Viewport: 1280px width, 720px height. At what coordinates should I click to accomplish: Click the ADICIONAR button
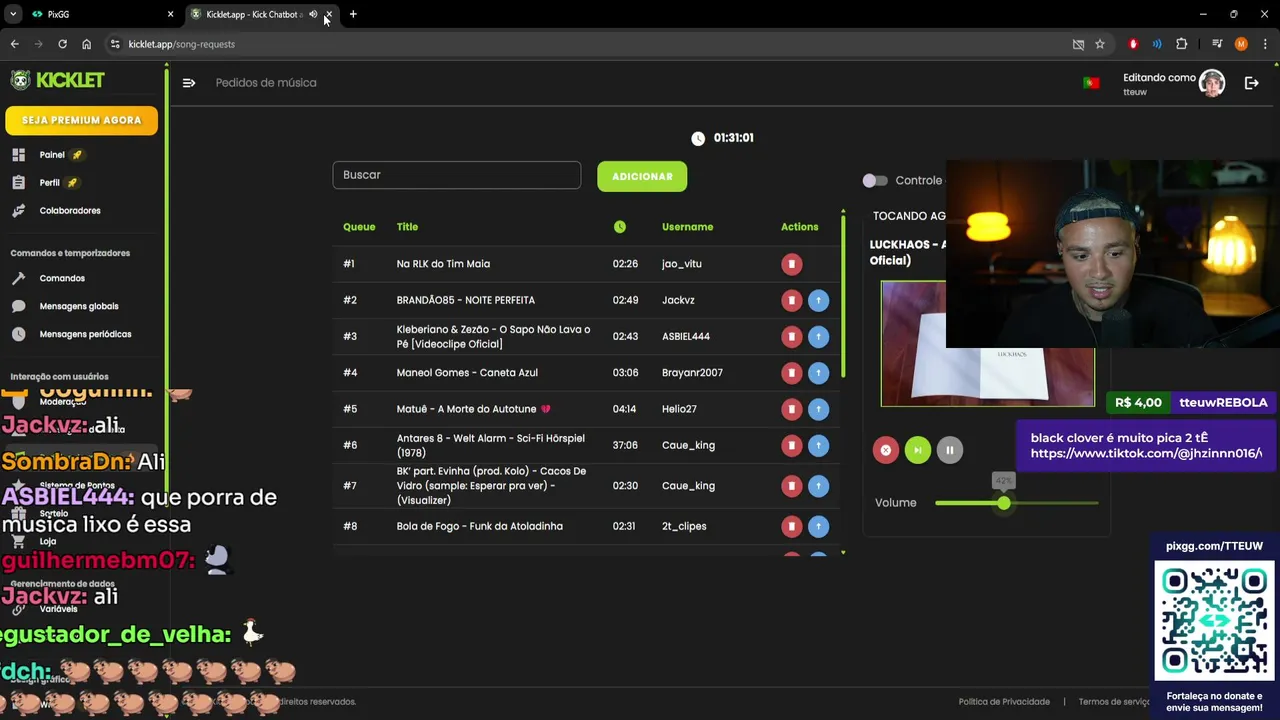(x=642, y=176)
